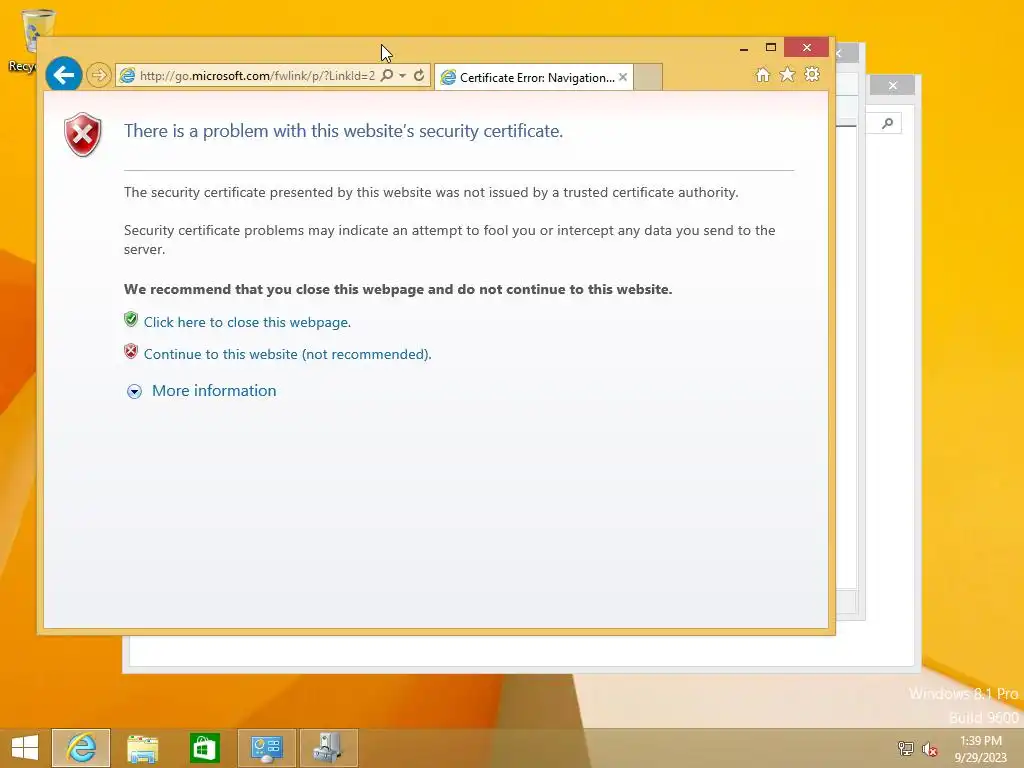Click 'Click here to close this webpage' link
This screenshot has height=768, width=1024.
(248, 322)
